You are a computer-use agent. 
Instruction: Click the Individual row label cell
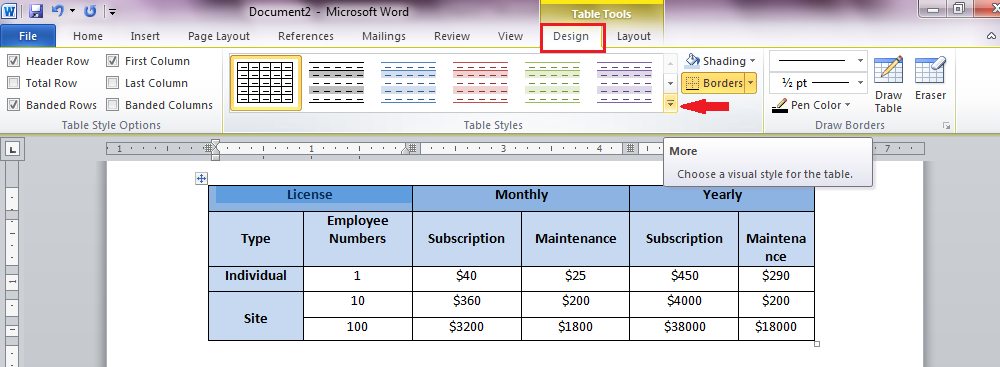click(x=256, y=278)
